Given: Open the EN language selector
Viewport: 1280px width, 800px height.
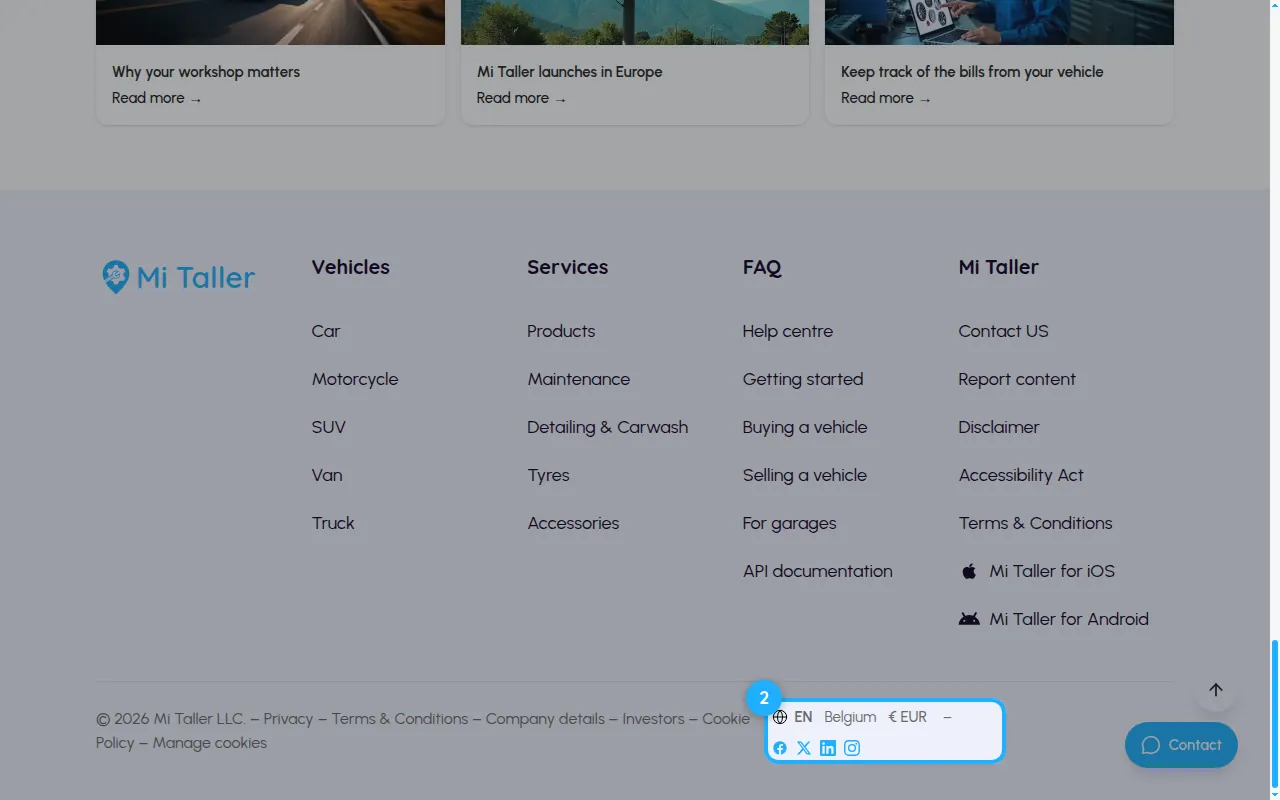Looking at the screenshot, I should (803, 717).
